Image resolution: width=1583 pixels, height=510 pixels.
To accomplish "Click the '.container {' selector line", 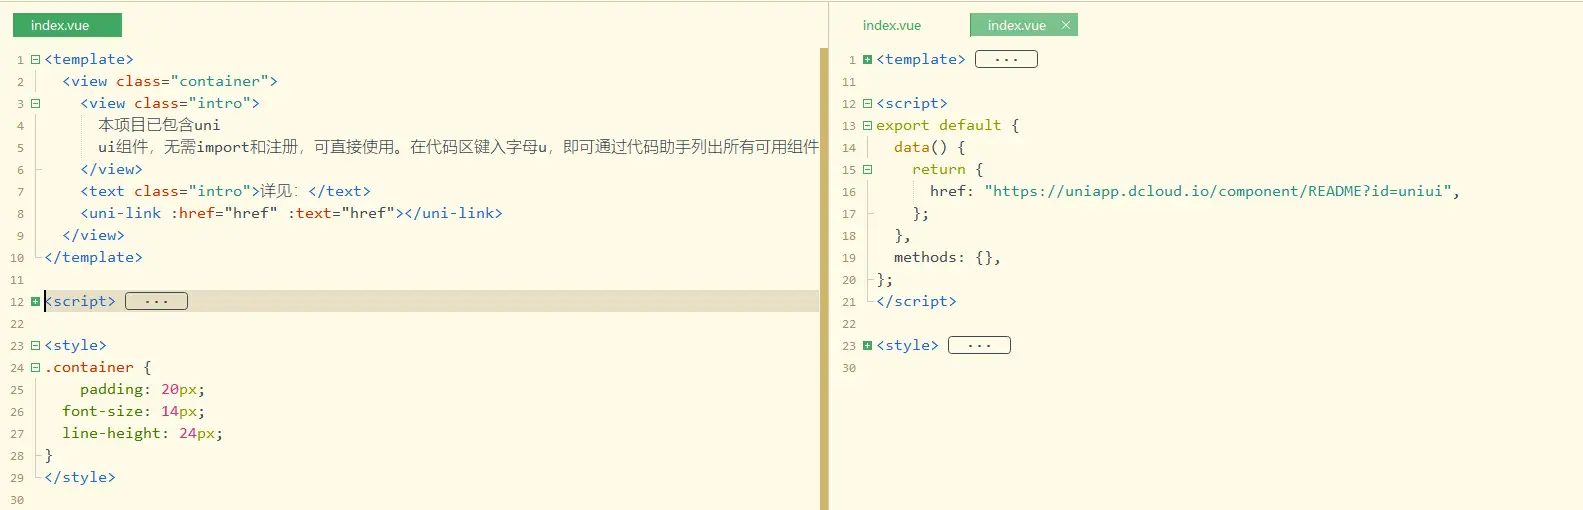I will tap(98, 367).
